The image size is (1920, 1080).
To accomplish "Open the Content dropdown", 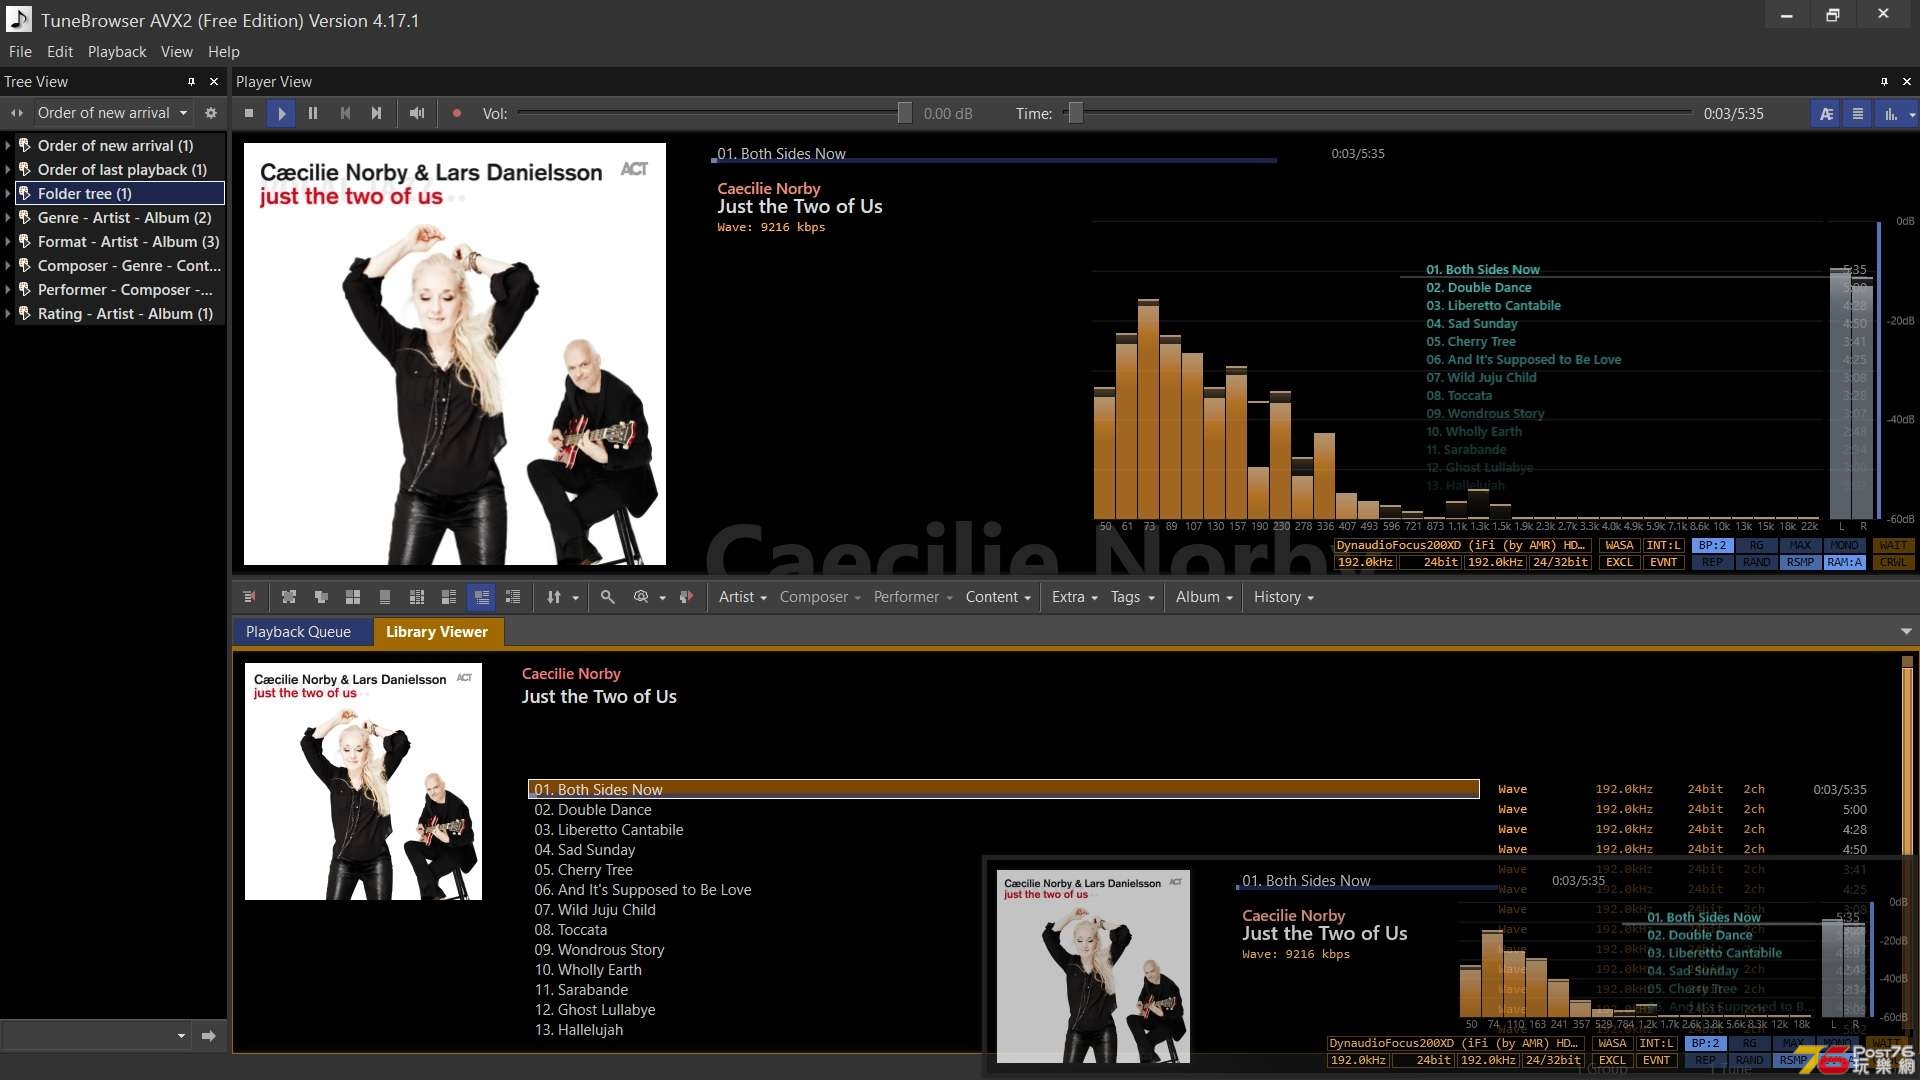I will pos(997,597).
